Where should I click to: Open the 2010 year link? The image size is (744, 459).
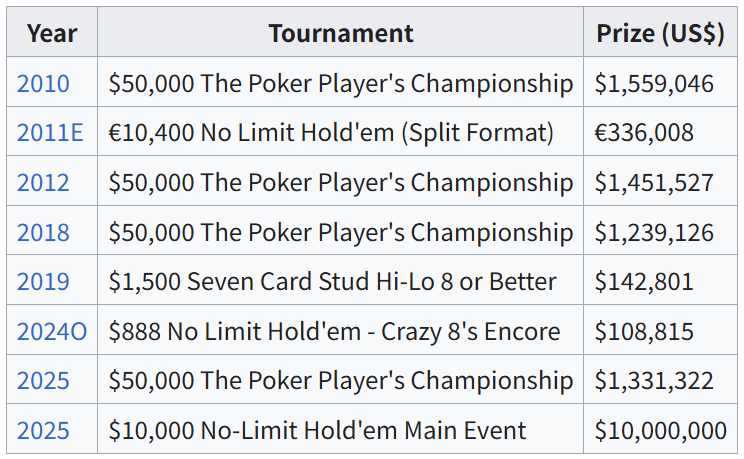click(43, 83)
